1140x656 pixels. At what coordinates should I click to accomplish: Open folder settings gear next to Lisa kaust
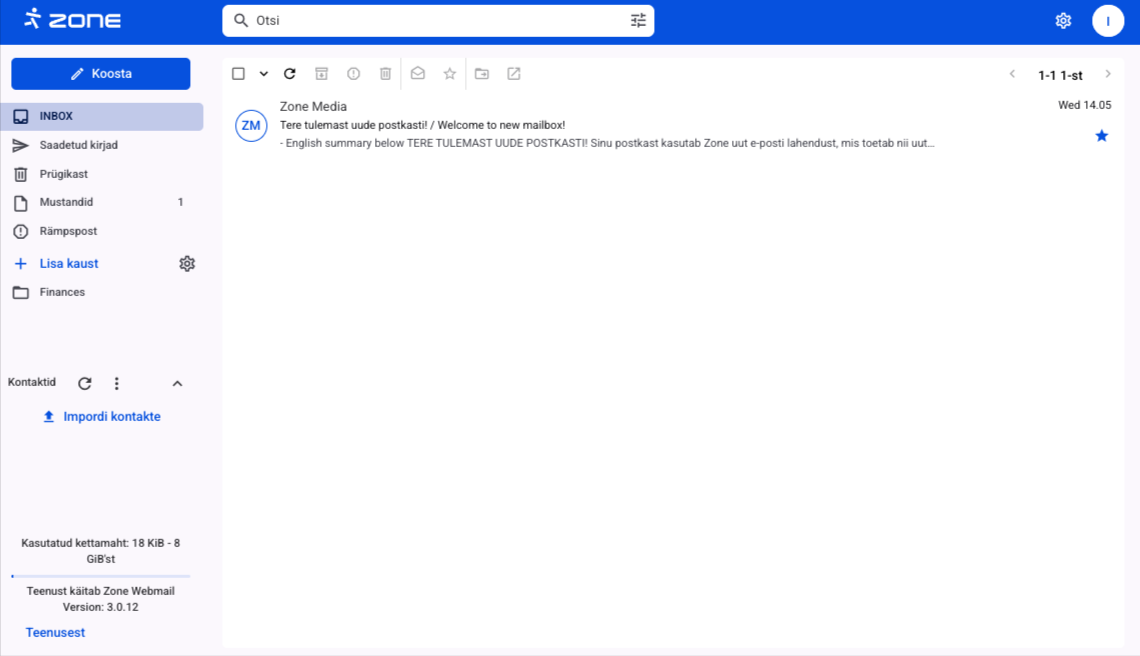(x=187, y=264)
